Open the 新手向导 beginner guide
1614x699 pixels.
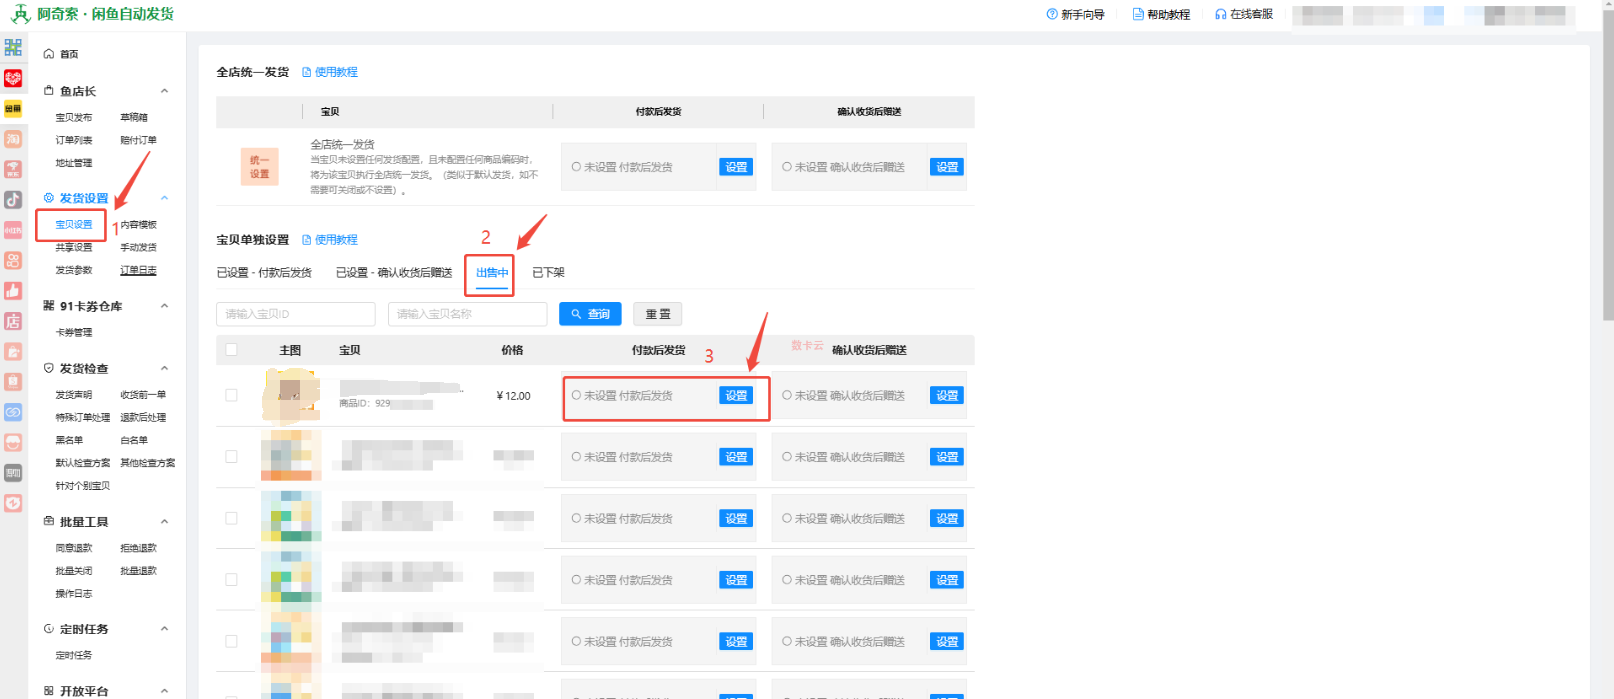[x=1076, y=15]
